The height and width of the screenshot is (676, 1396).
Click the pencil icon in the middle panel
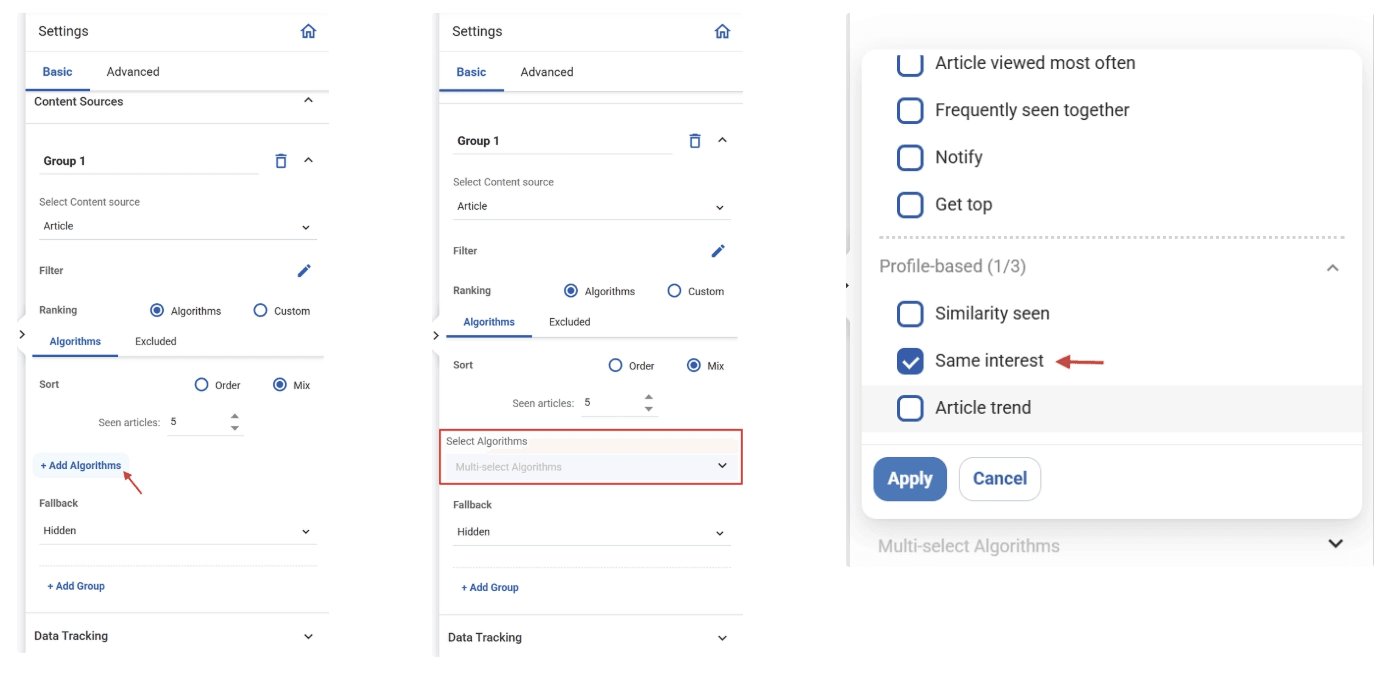click(x=717, y=250)
